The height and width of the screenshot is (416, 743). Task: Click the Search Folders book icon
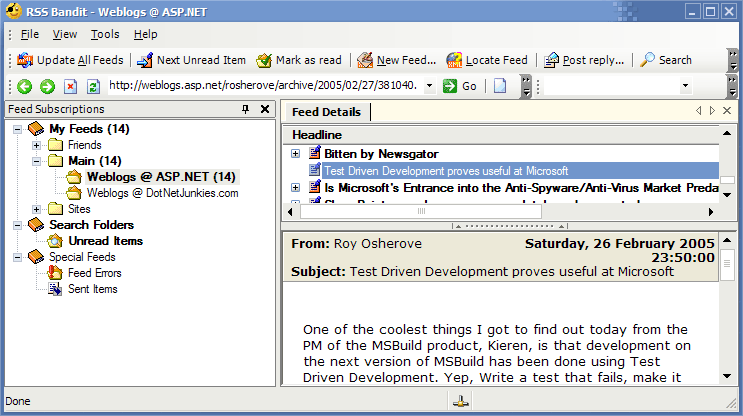pos(36,225)
